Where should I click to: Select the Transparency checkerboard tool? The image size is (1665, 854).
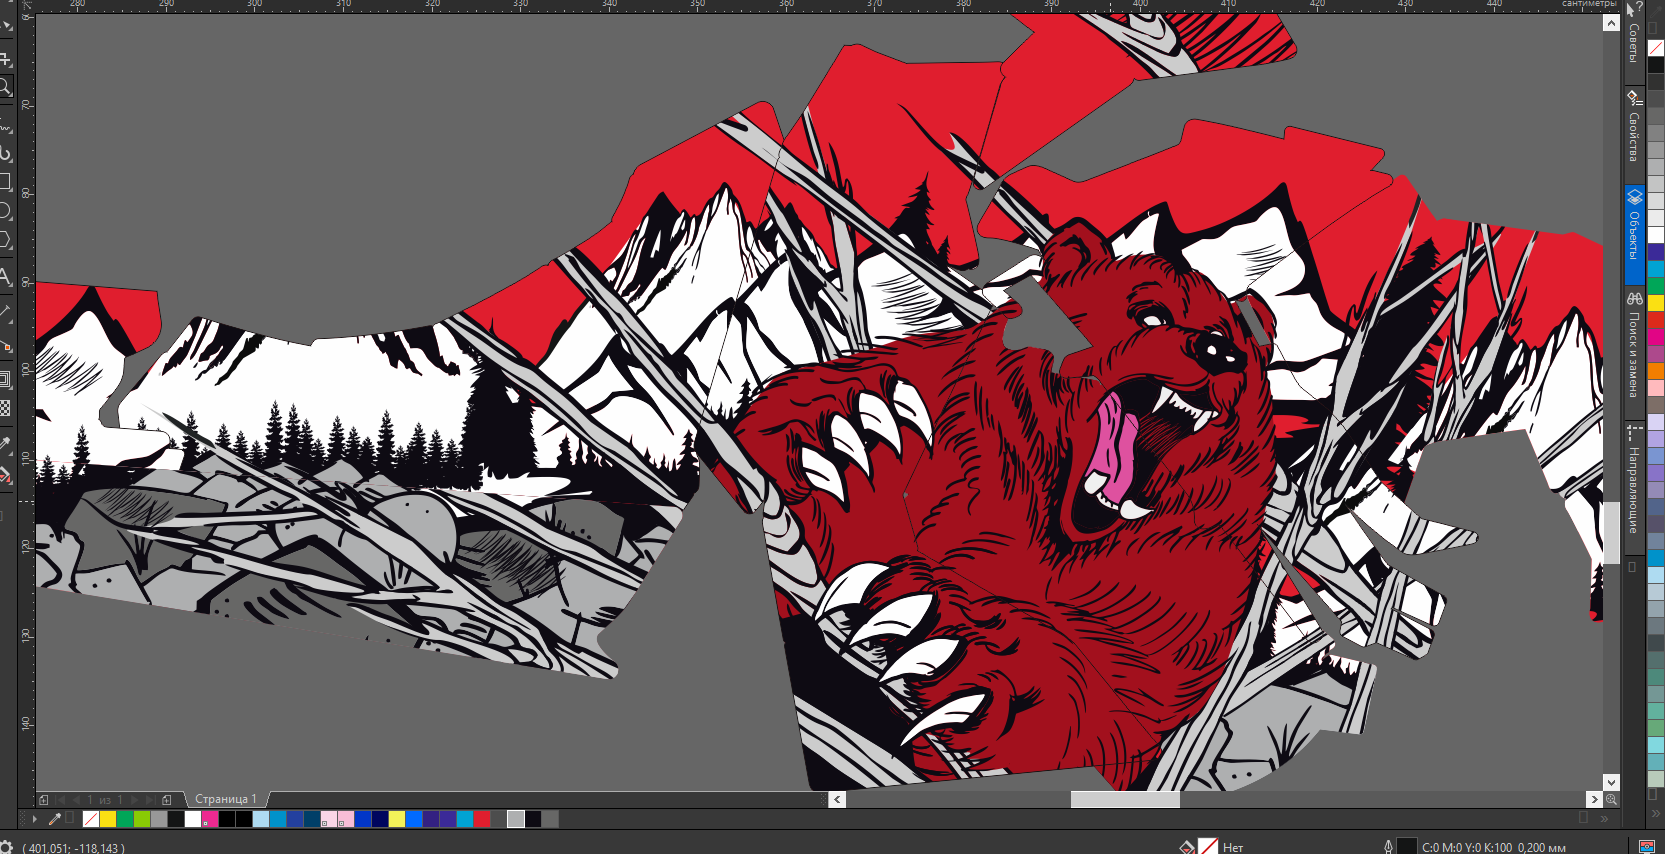coord(5,408)
